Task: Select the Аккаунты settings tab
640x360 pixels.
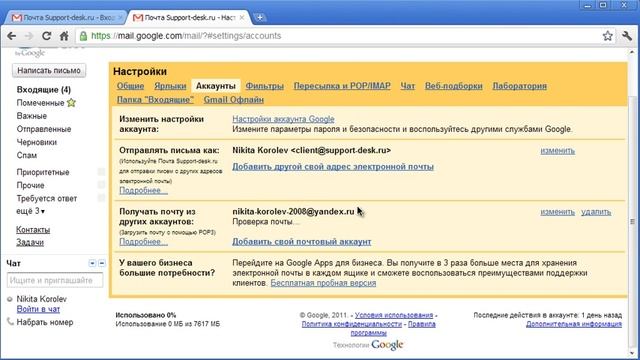Action: point(216,86)
